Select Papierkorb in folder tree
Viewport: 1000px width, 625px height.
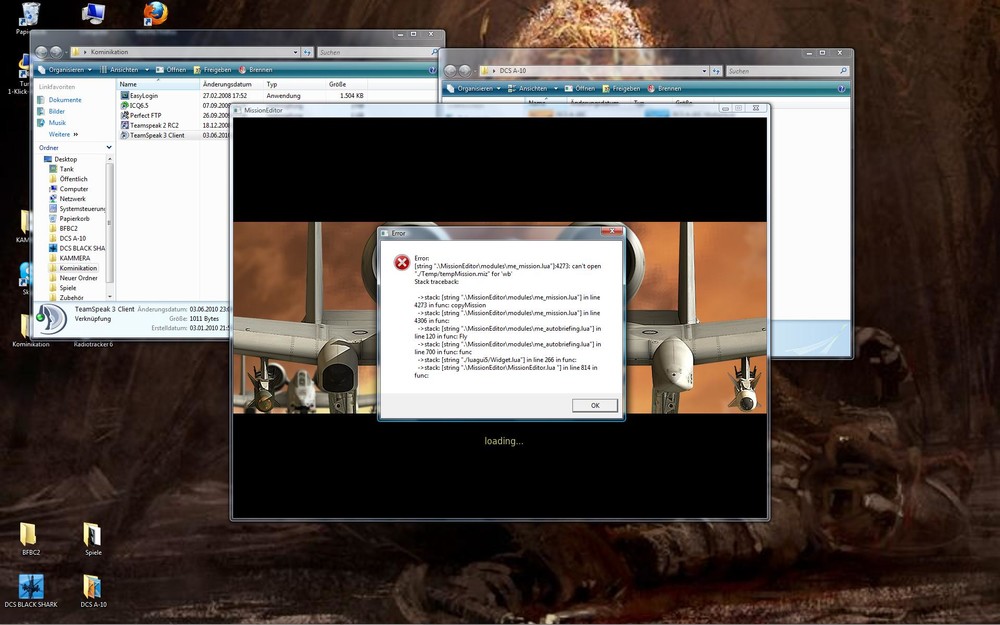click(x=70, y=219)
